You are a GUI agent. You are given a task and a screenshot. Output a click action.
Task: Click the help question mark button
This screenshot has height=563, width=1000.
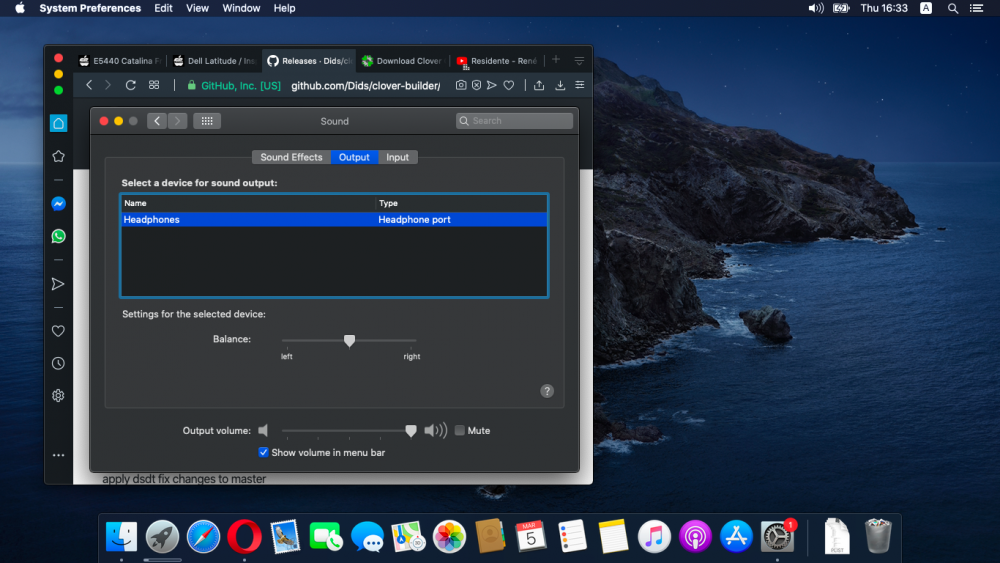(x=547, y=391)
